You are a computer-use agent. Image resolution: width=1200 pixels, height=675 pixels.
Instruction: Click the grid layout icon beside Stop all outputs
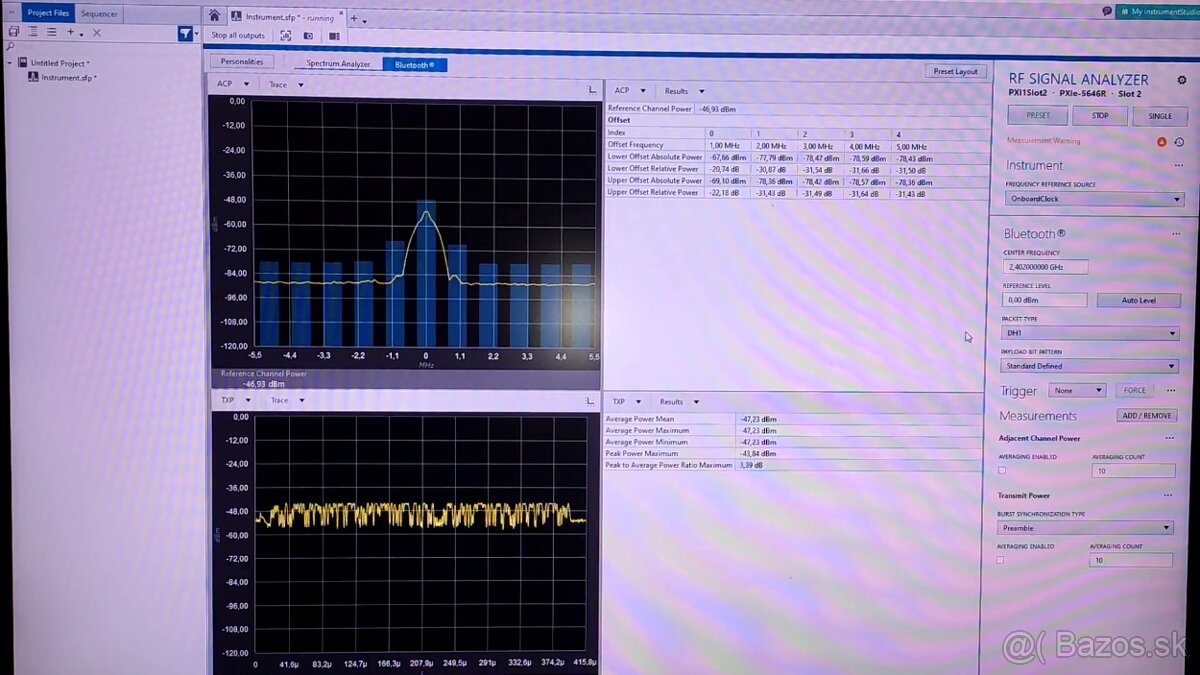click(333, 35)
